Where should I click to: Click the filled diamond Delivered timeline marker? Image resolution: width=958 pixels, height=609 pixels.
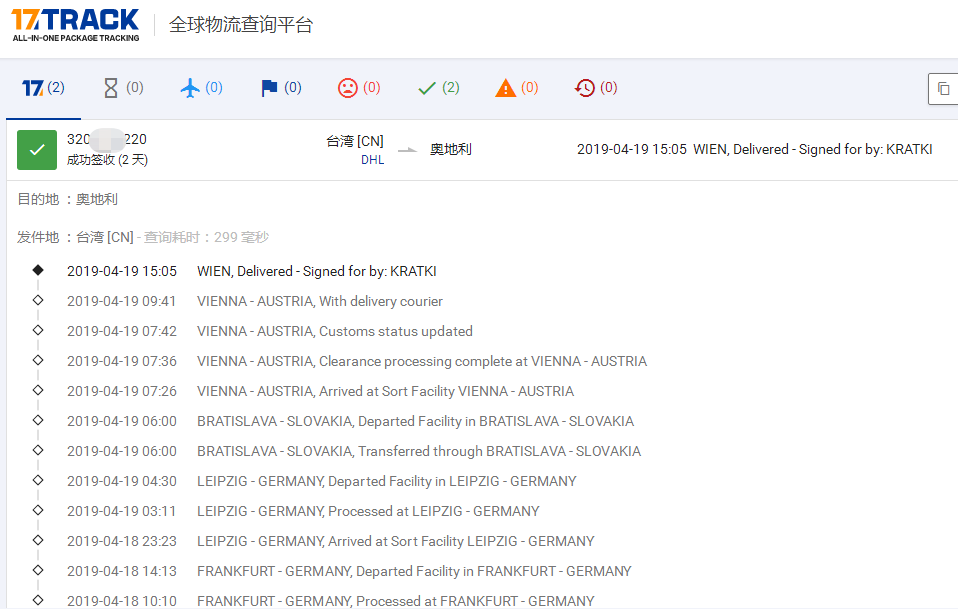[x=38, y=270]
